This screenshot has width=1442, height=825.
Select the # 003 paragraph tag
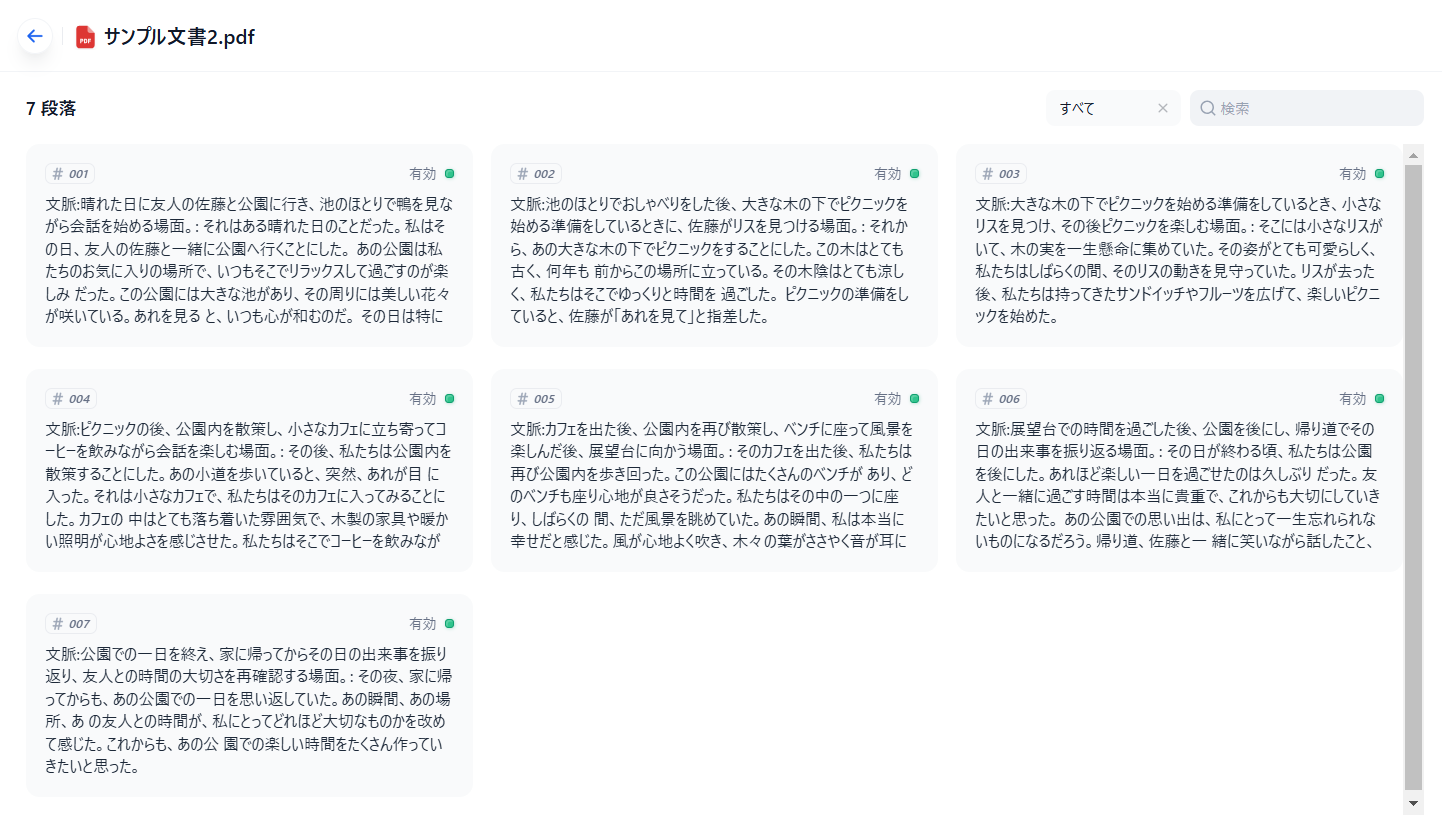[x=1001, y=174]
